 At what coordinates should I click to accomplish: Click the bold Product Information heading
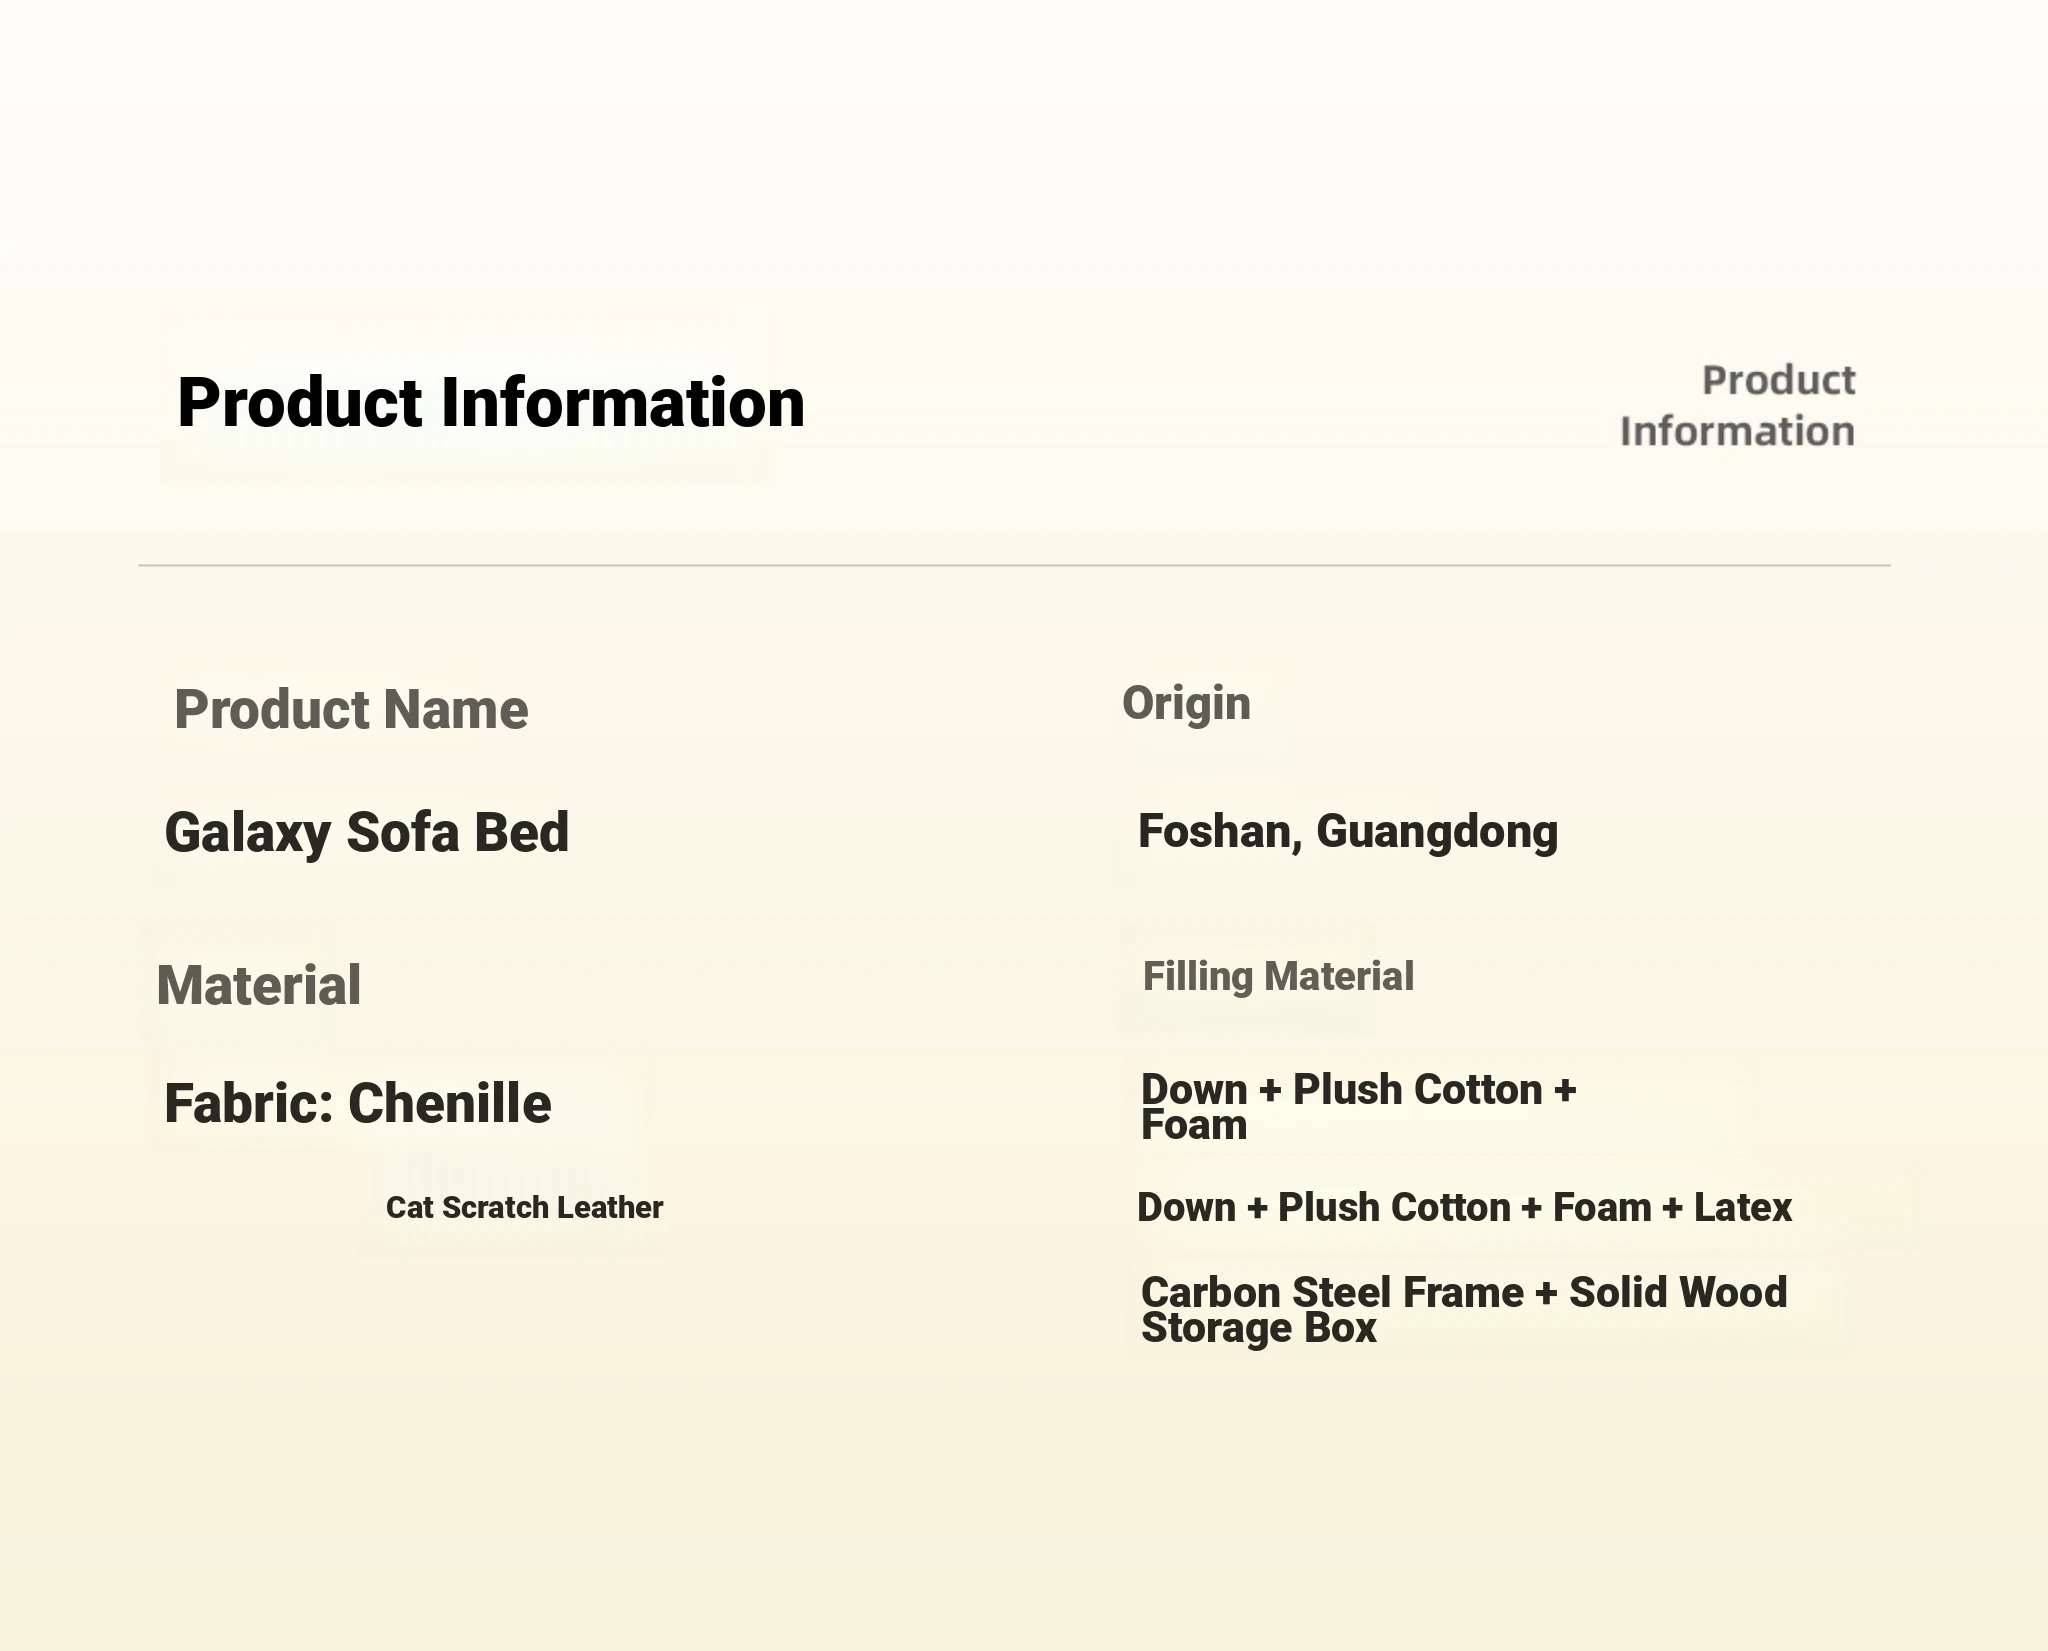[491, 403]
